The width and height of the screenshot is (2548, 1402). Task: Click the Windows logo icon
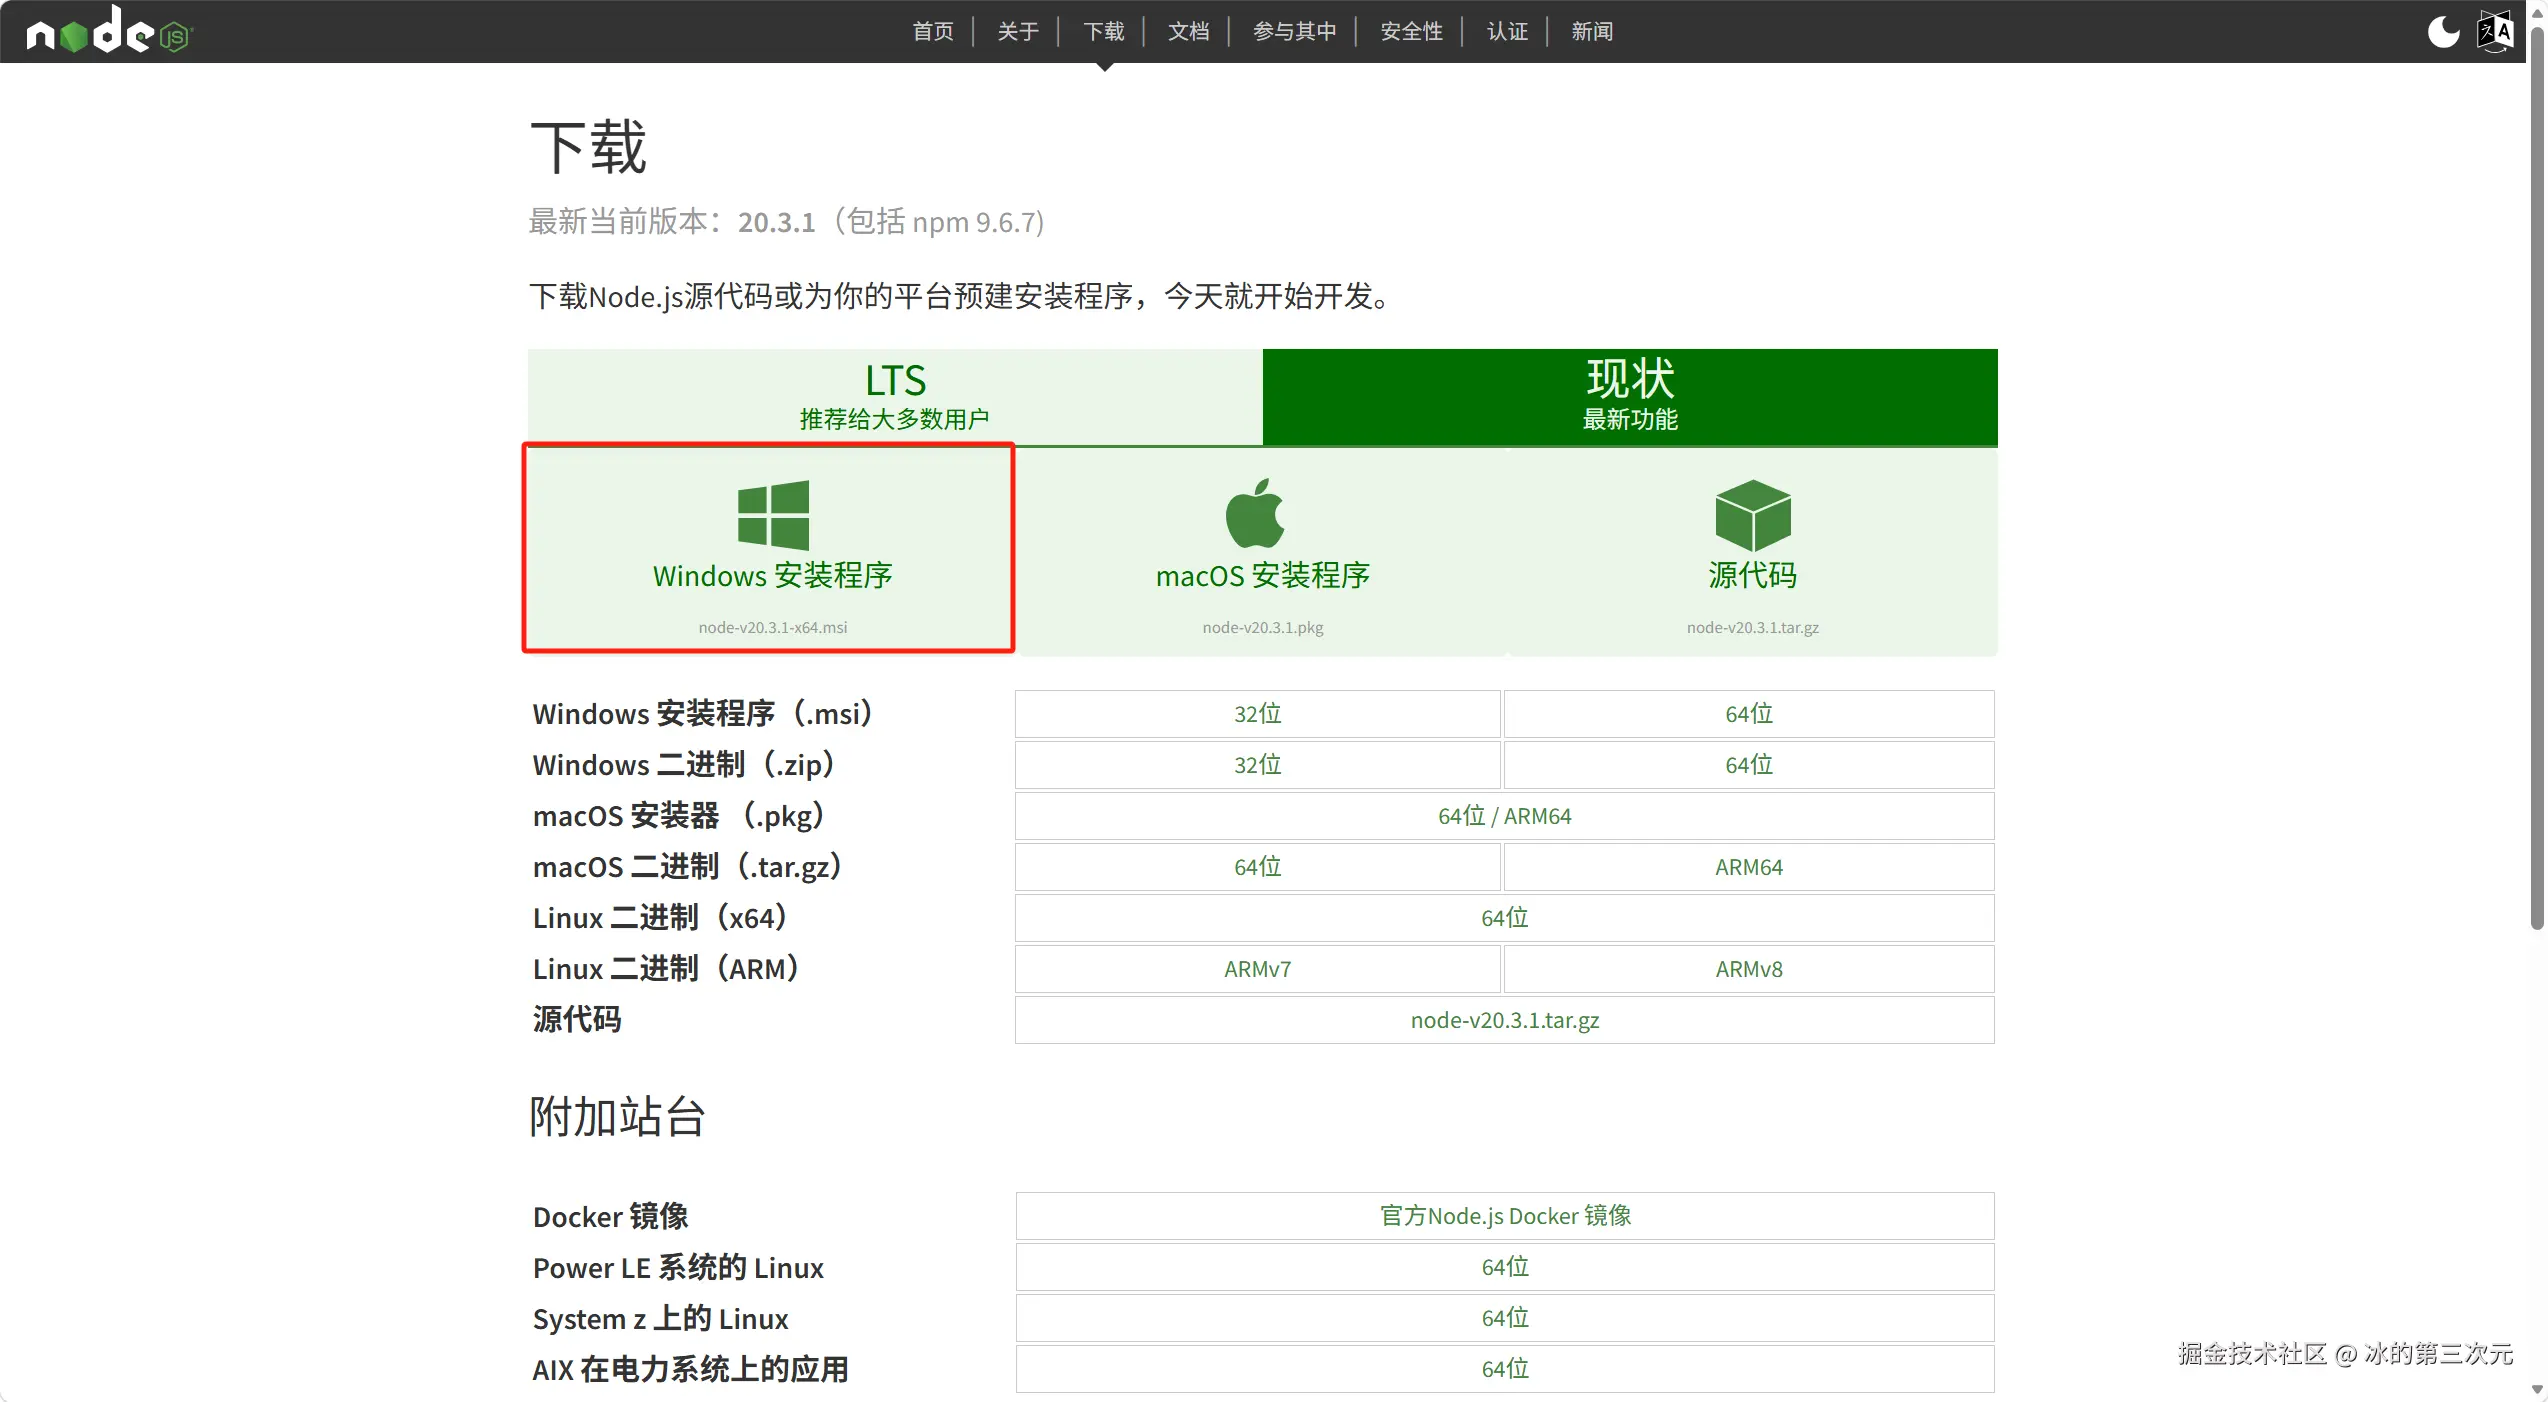(x=772, y=515)
